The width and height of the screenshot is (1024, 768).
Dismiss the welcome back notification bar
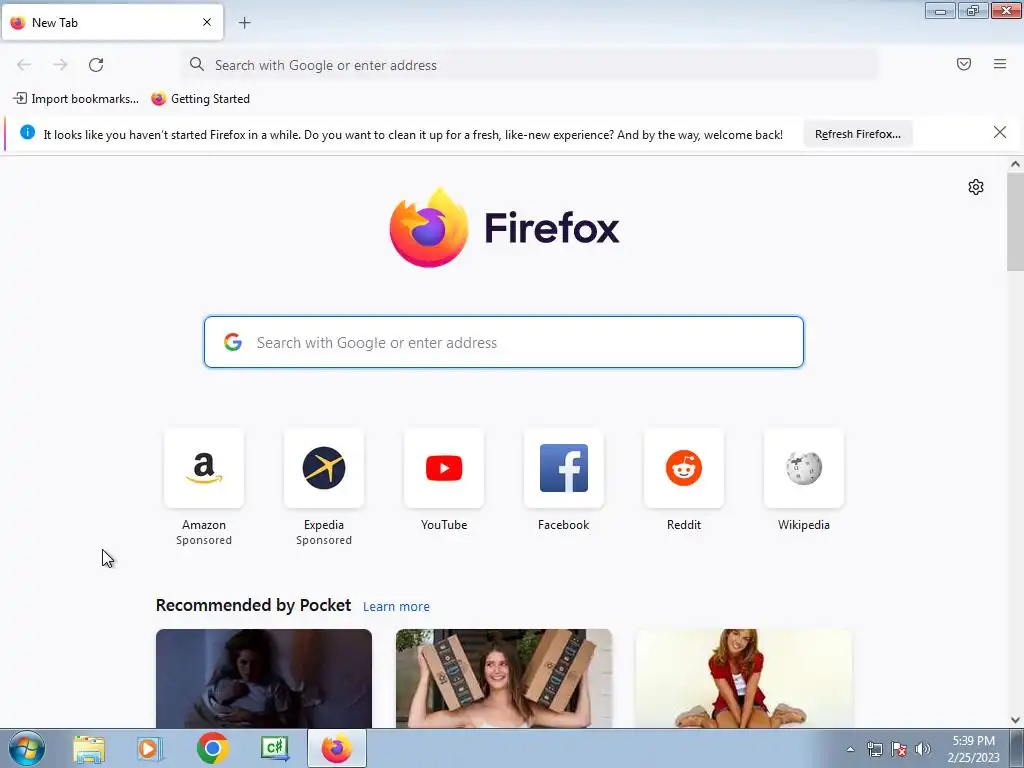tap(1000, 133)
